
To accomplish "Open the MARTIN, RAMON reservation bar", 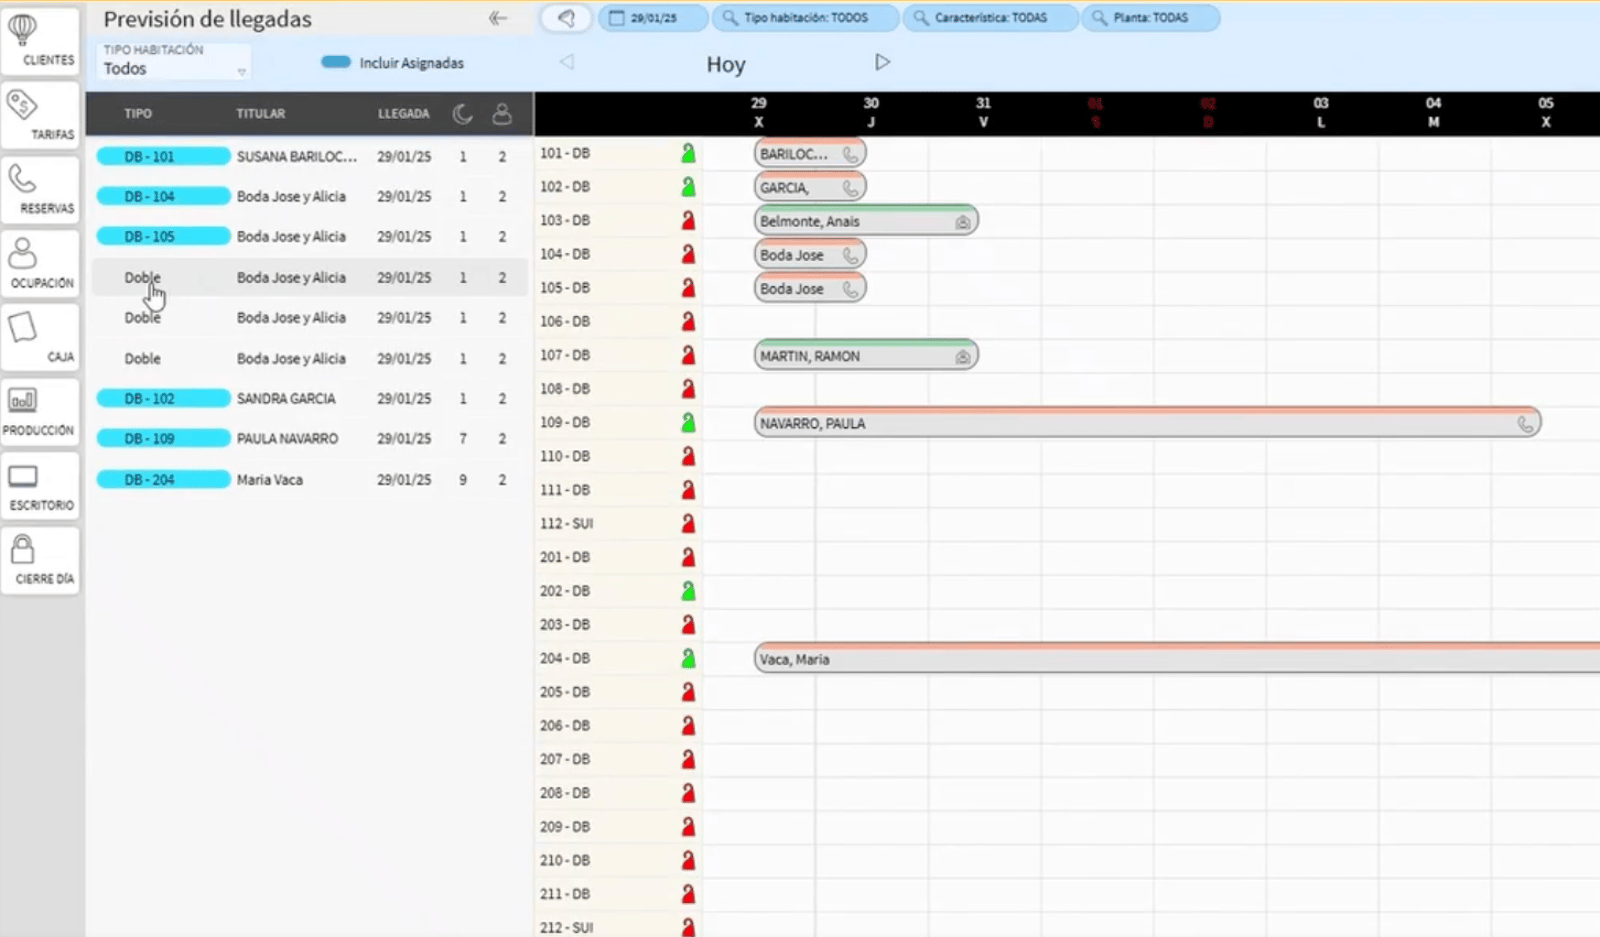I will (866, 356).
